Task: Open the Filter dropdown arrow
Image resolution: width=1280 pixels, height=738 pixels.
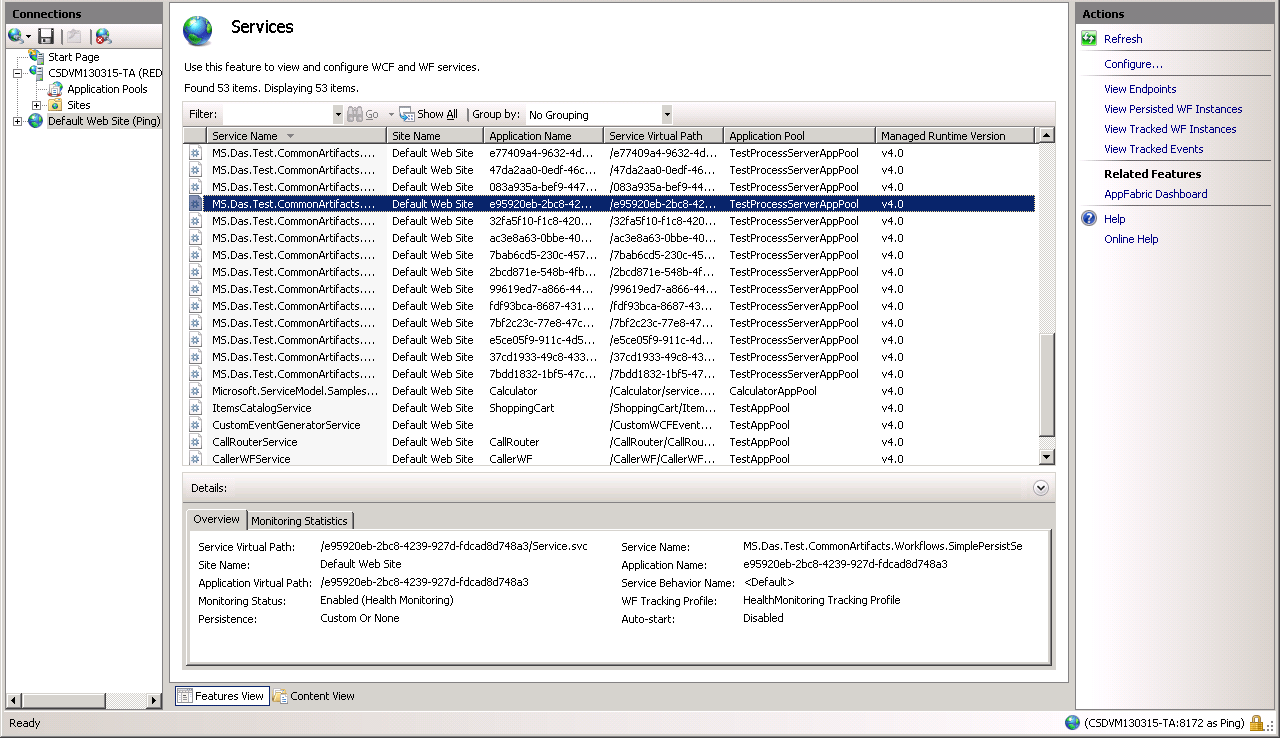Action: point(337,115)
